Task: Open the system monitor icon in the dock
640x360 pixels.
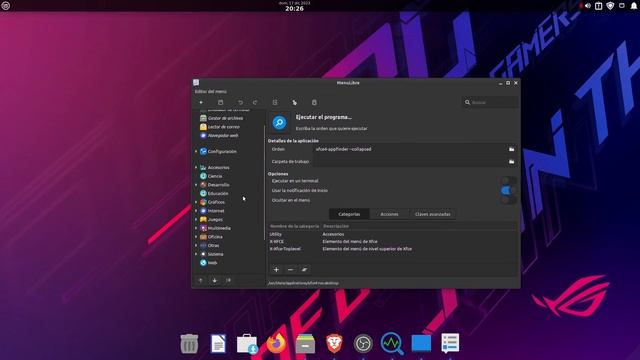Action: 392,343
